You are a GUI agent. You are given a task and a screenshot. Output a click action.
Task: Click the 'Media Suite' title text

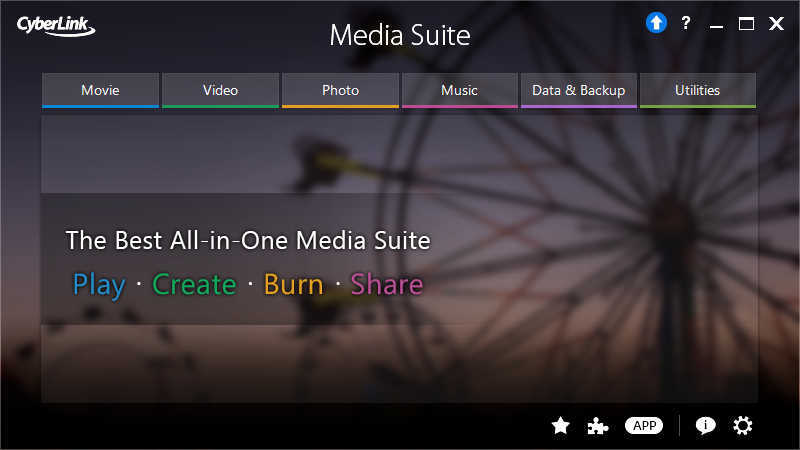[x=400, y=35]
